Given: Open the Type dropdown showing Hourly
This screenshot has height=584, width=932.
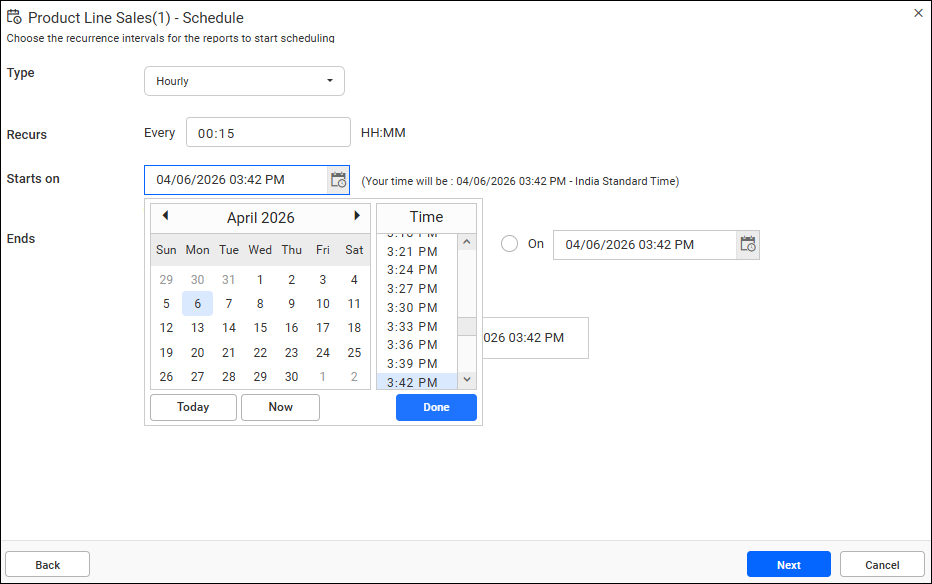Looking at the screenshot, I should point(244,81).
